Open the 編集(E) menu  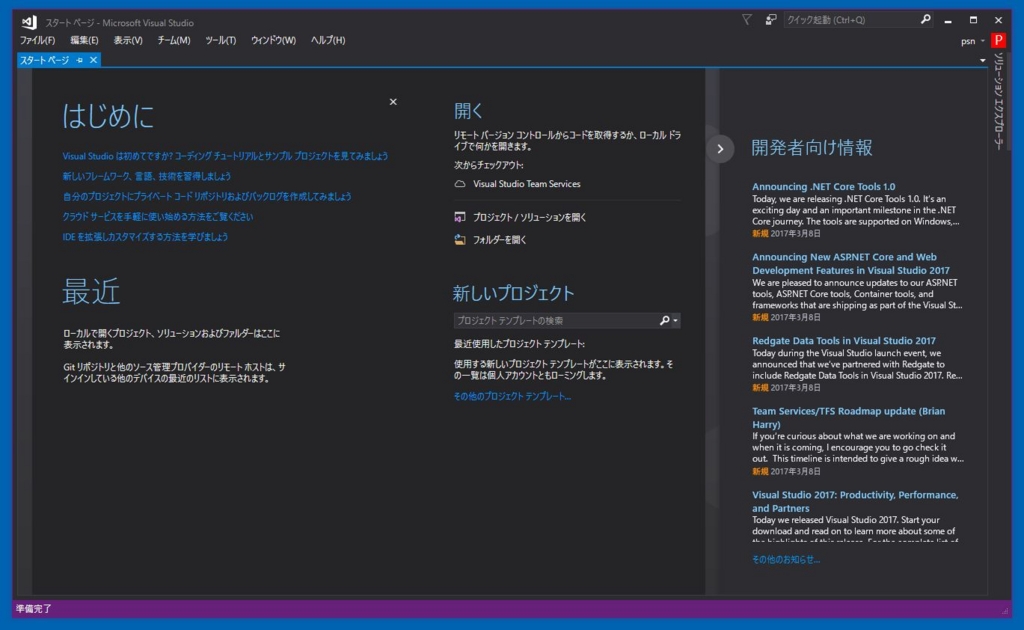tap(84, 40)
